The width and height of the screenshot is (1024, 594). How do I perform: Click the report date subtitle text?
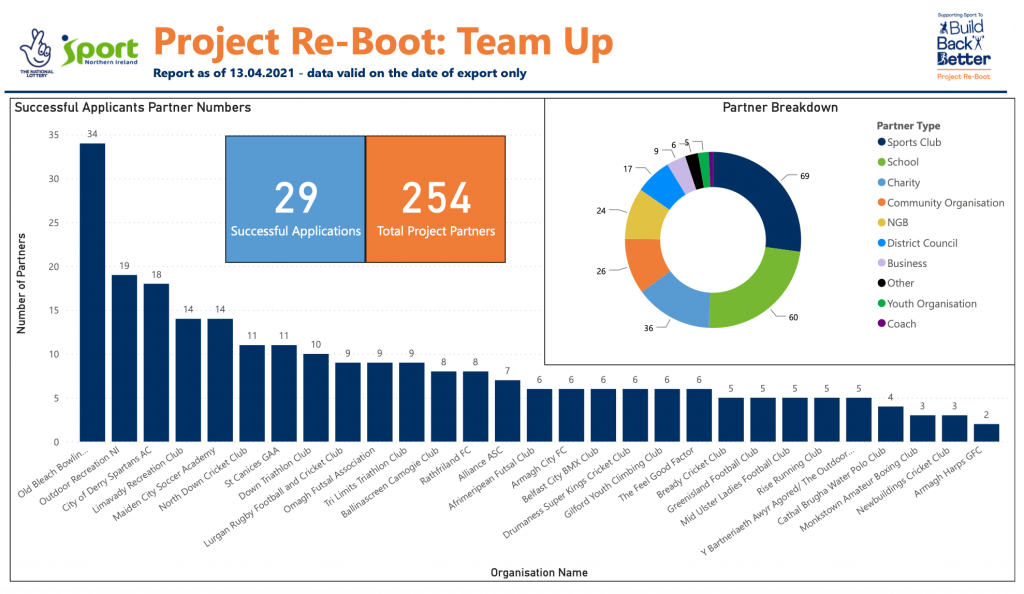[340, 73]
